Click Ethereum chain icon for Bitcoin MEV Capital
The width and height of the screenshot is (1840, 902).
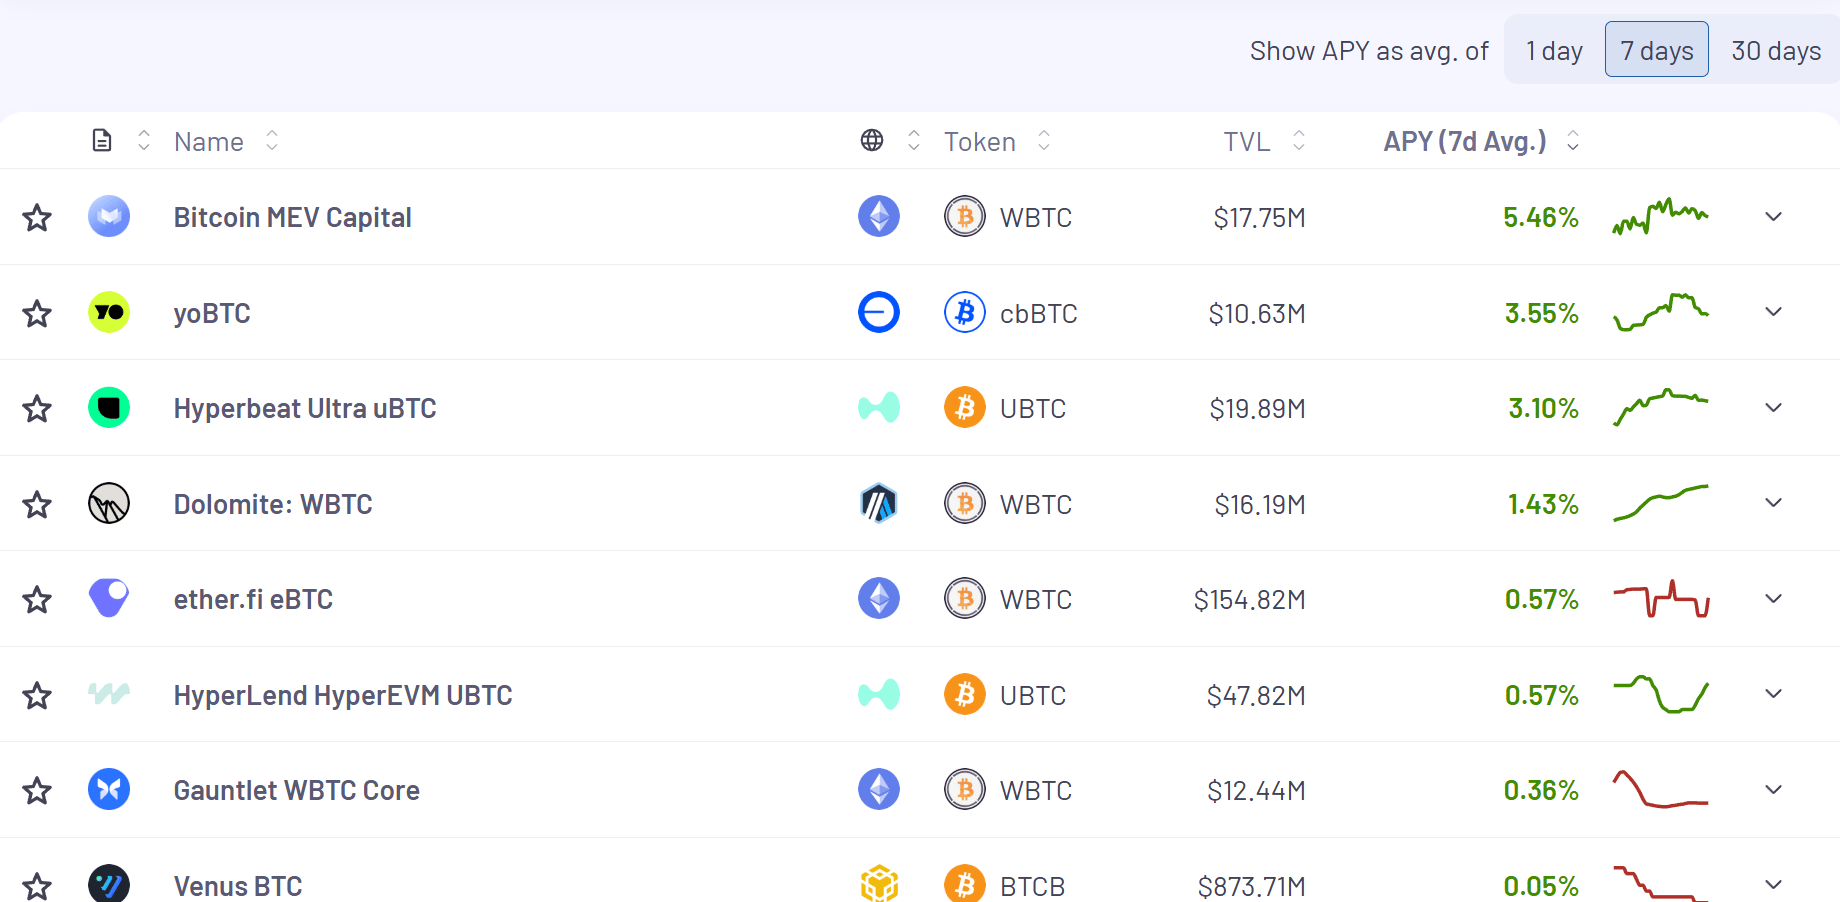[x=879, y=216]
